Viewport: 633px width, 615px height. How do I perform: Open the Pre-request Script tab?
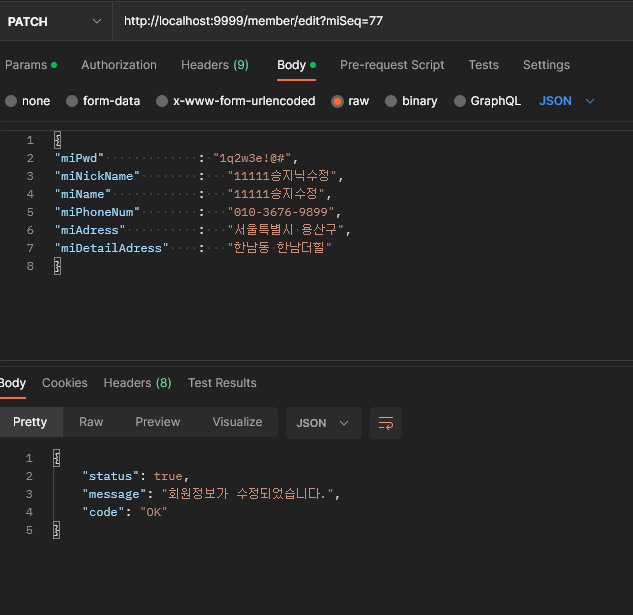(x=392, y=65)
